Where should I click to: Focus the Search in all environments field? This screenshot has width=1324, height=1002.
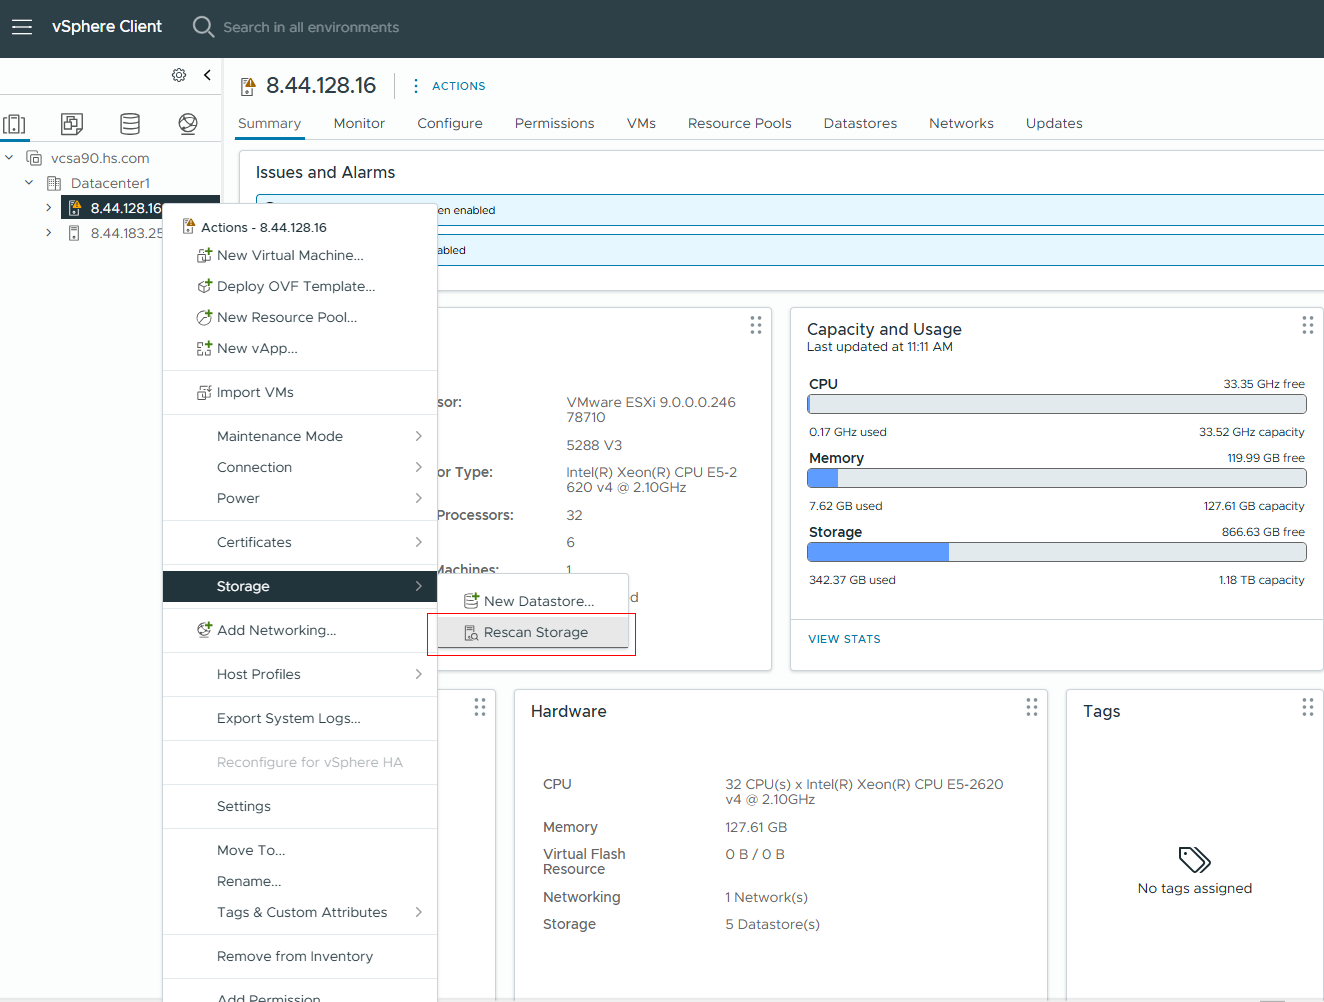311,27
